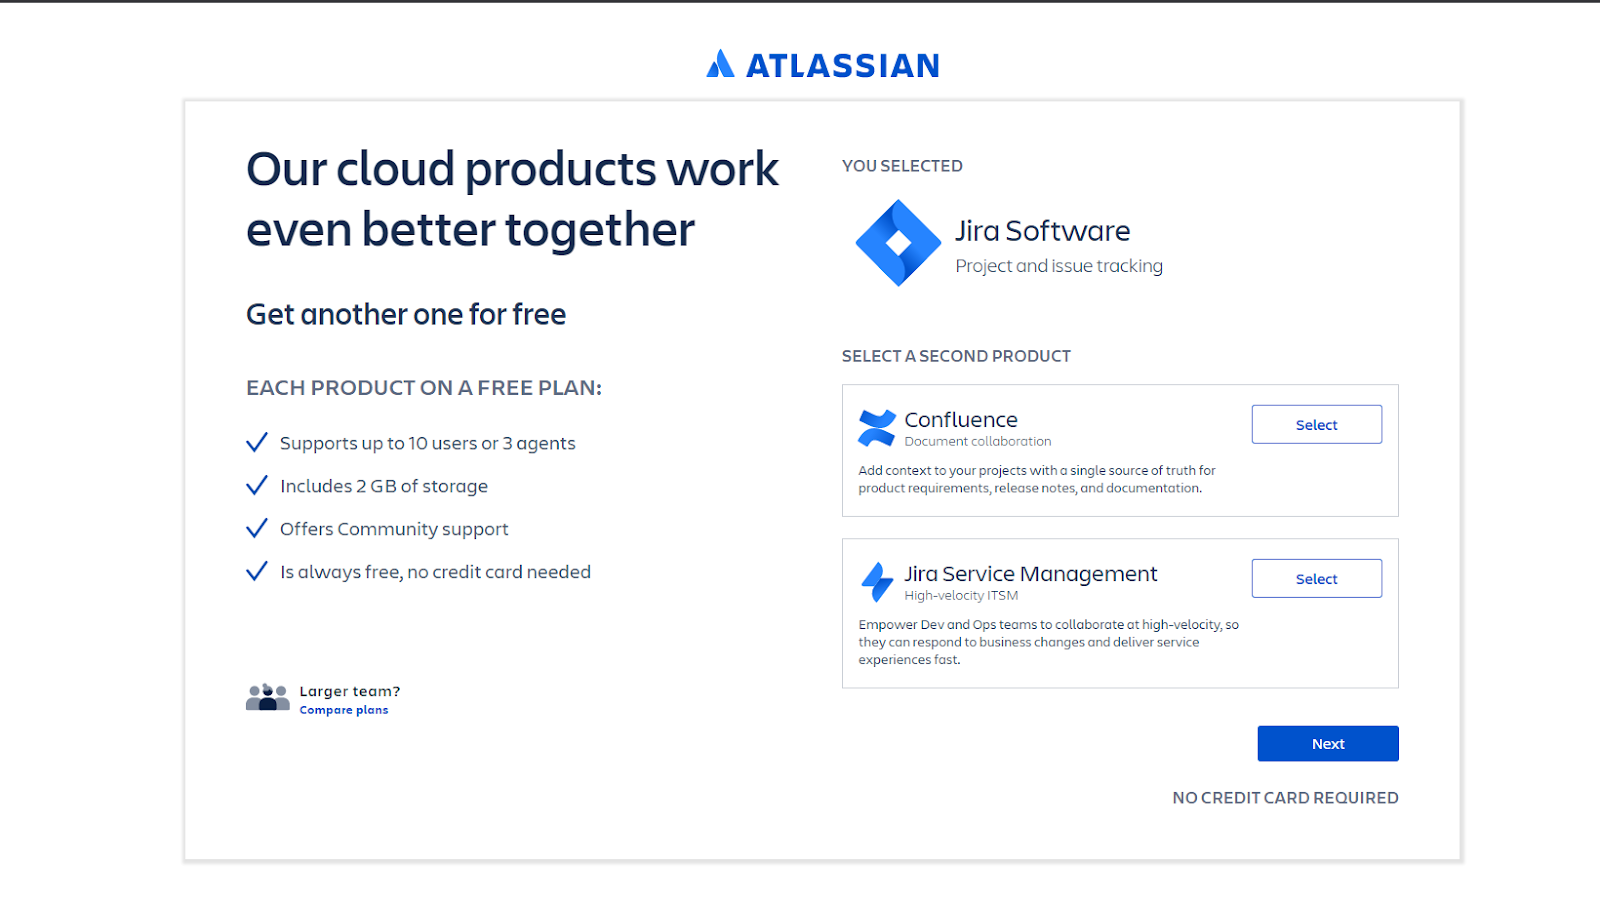1600x904 pixels.
Task: Click the larger team people icon
Action: [267, 697]
